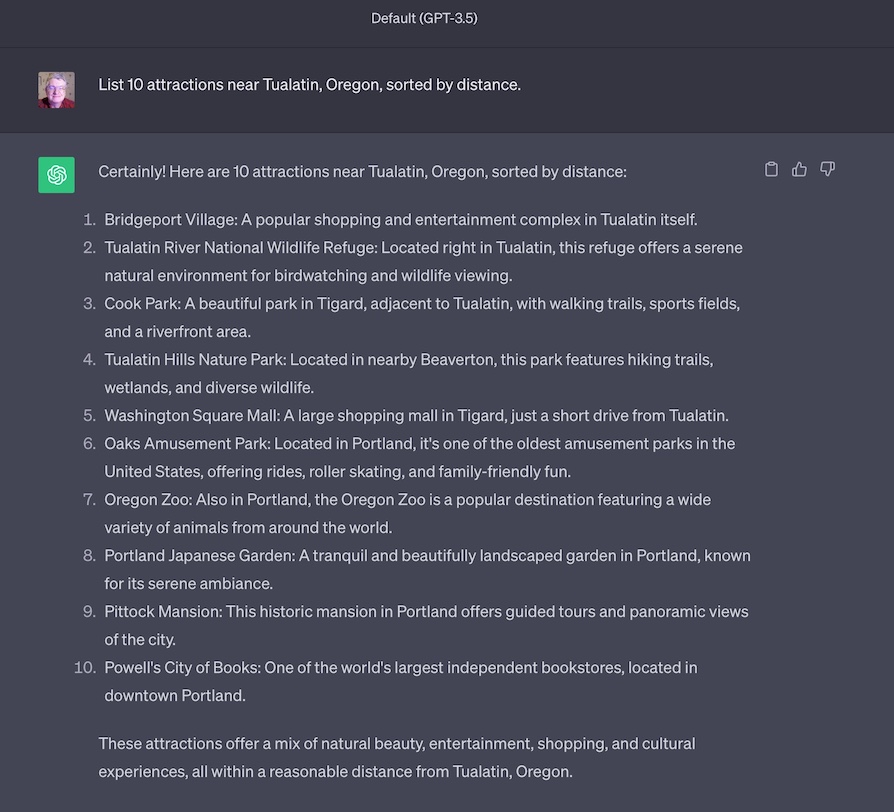Click the user profile photo avatar
The image size is (894, 812).
(x=56, y=90)
